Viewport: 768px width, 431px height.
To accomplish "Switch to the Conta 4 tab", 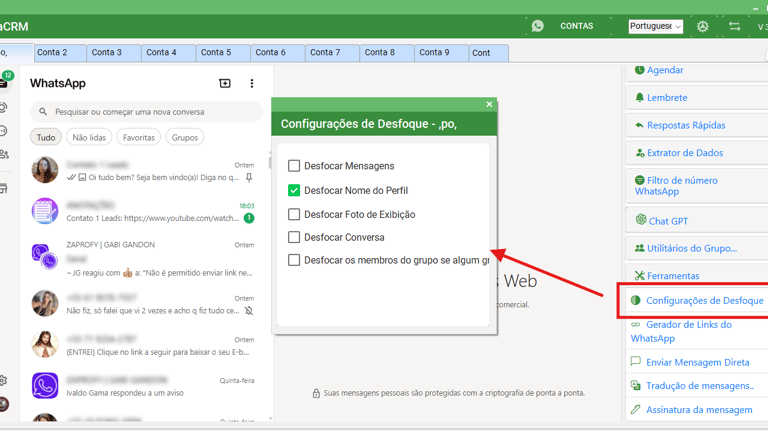I will [168, 53].
